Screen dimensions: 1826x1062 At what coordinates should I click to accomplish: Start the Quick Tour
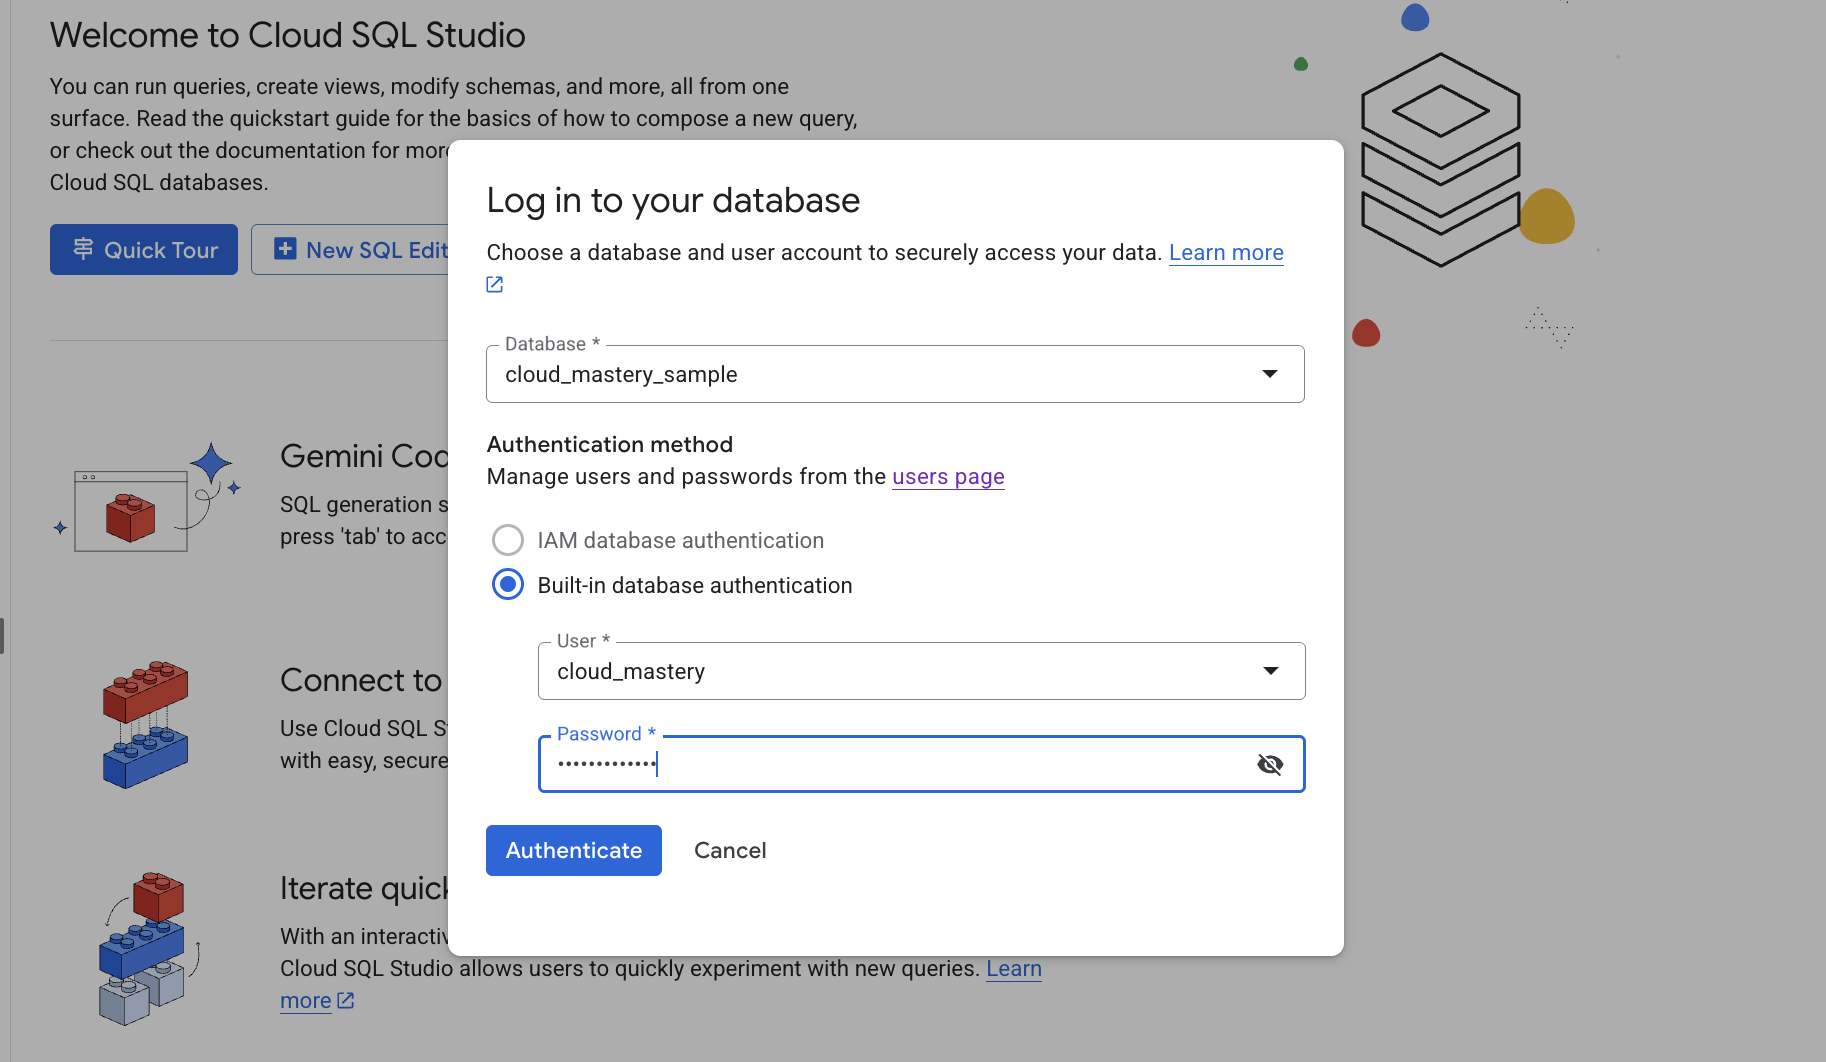[144, 249]
